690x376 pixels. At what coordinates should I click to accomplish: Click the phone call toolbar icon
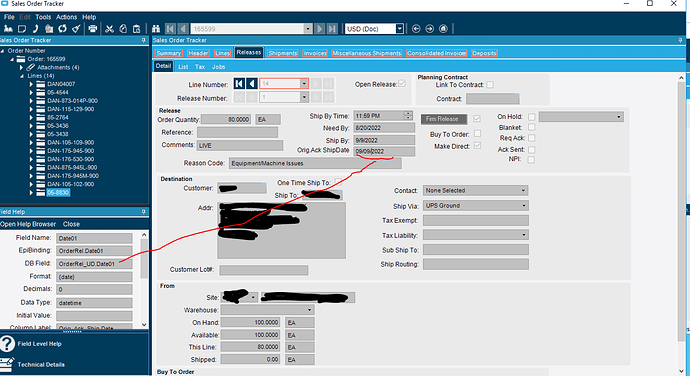[x=35, y=29]
